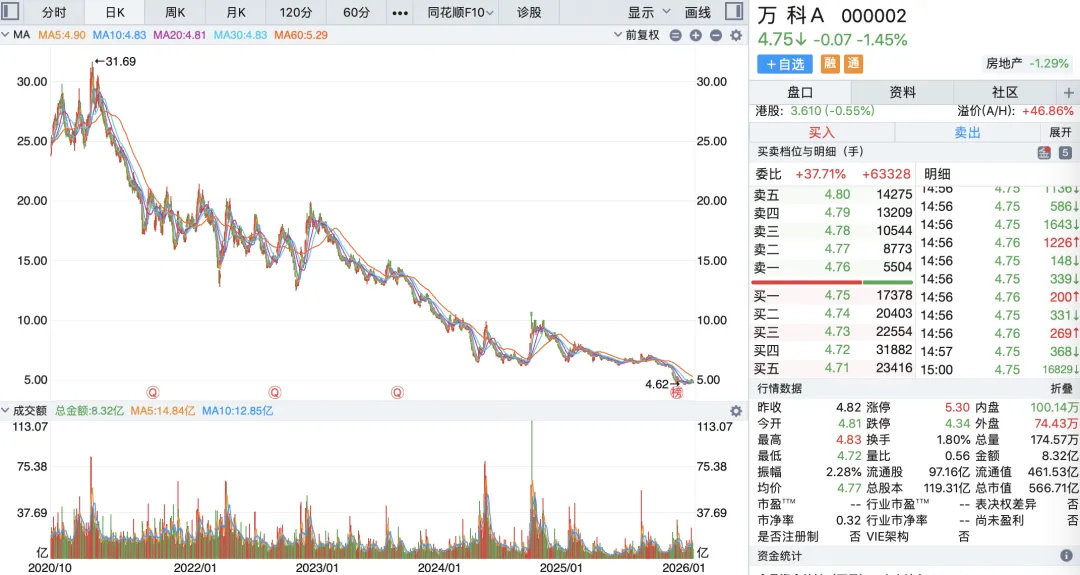Click the plus zoom-in circle icon in MA toolbar

pyautogui.click(x=696, y=35)
